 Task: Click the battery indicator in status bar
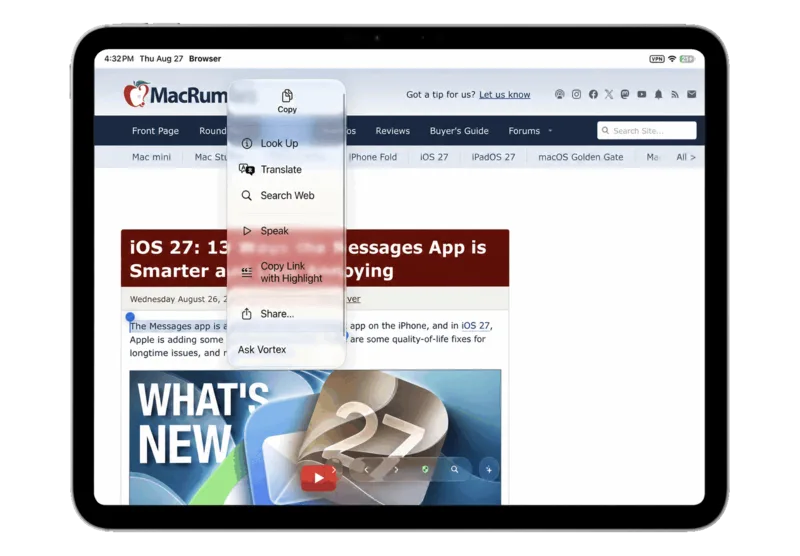[687, 59]
